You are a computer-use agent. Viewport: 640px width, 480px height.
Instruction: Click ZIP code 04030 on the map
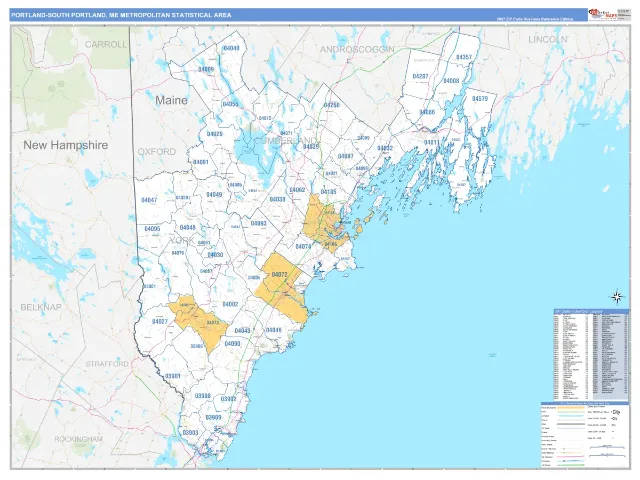pyautogui.click(x=215, y=255)
